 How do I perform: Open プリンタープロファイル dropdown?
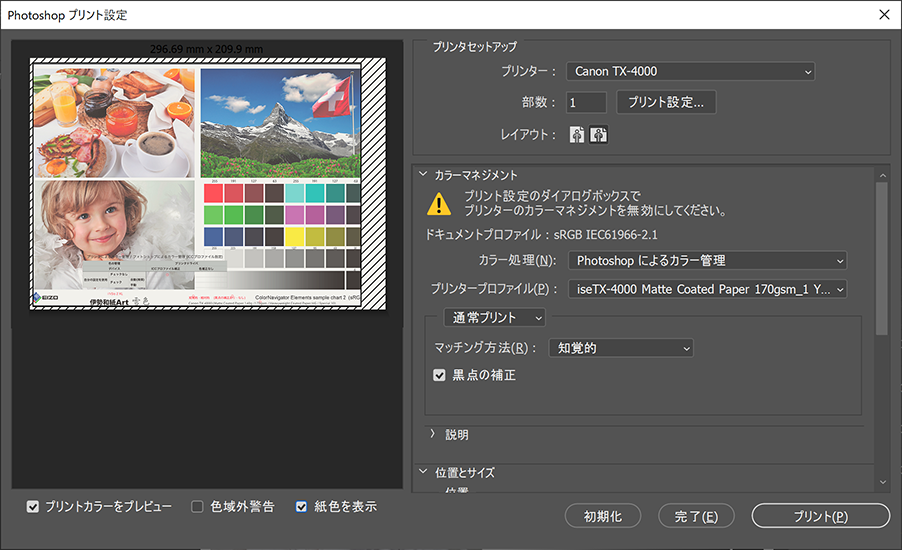[708, 289]
